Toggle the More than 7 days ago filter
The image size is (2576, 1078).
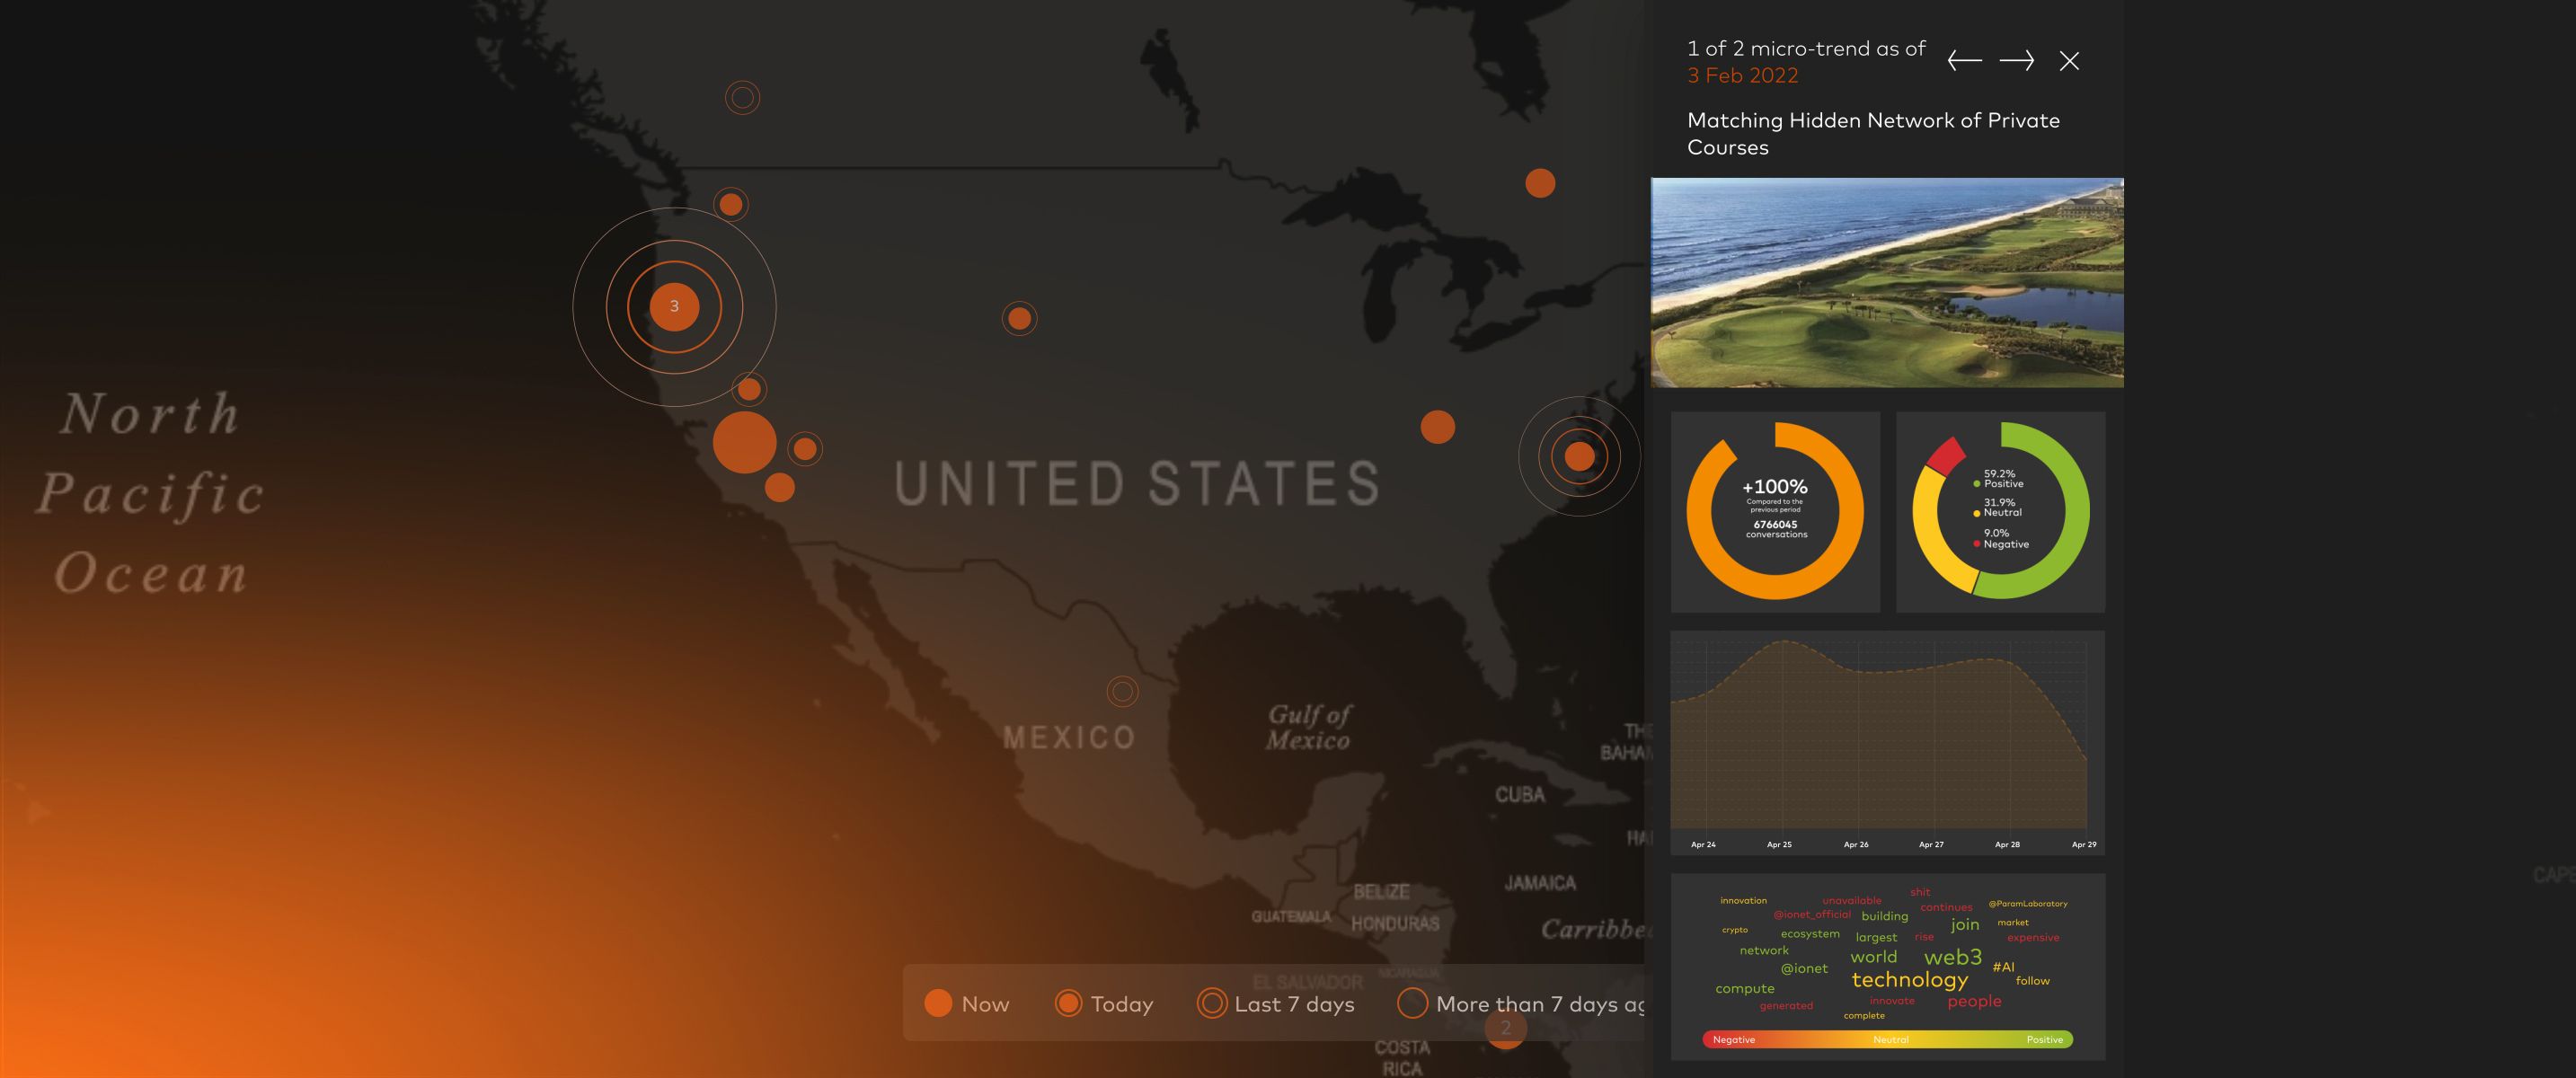pyautogui.click(x=1520, y=1003)
